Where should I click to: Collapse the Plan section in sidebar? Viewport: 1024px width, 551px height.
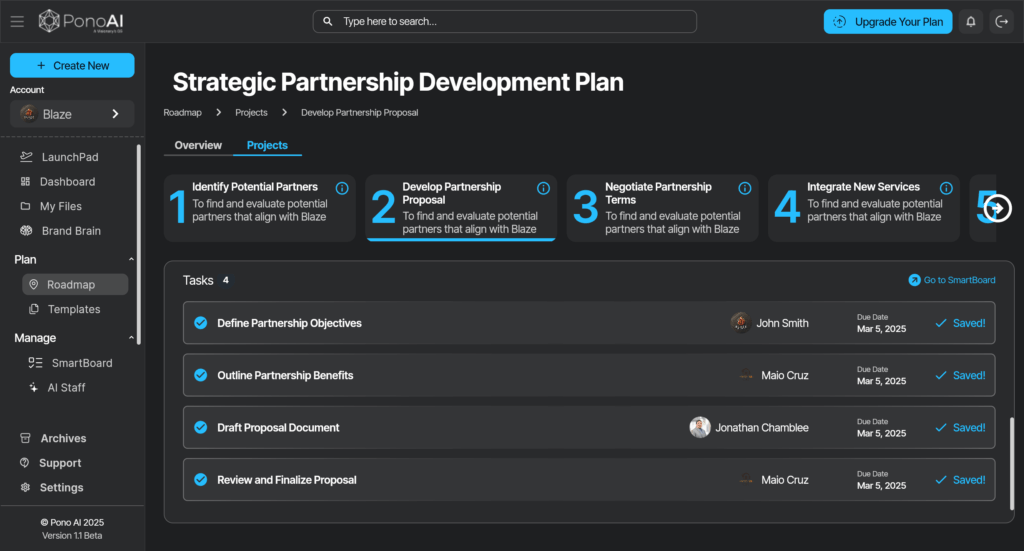pyautogui.click(x=131, y=260)
